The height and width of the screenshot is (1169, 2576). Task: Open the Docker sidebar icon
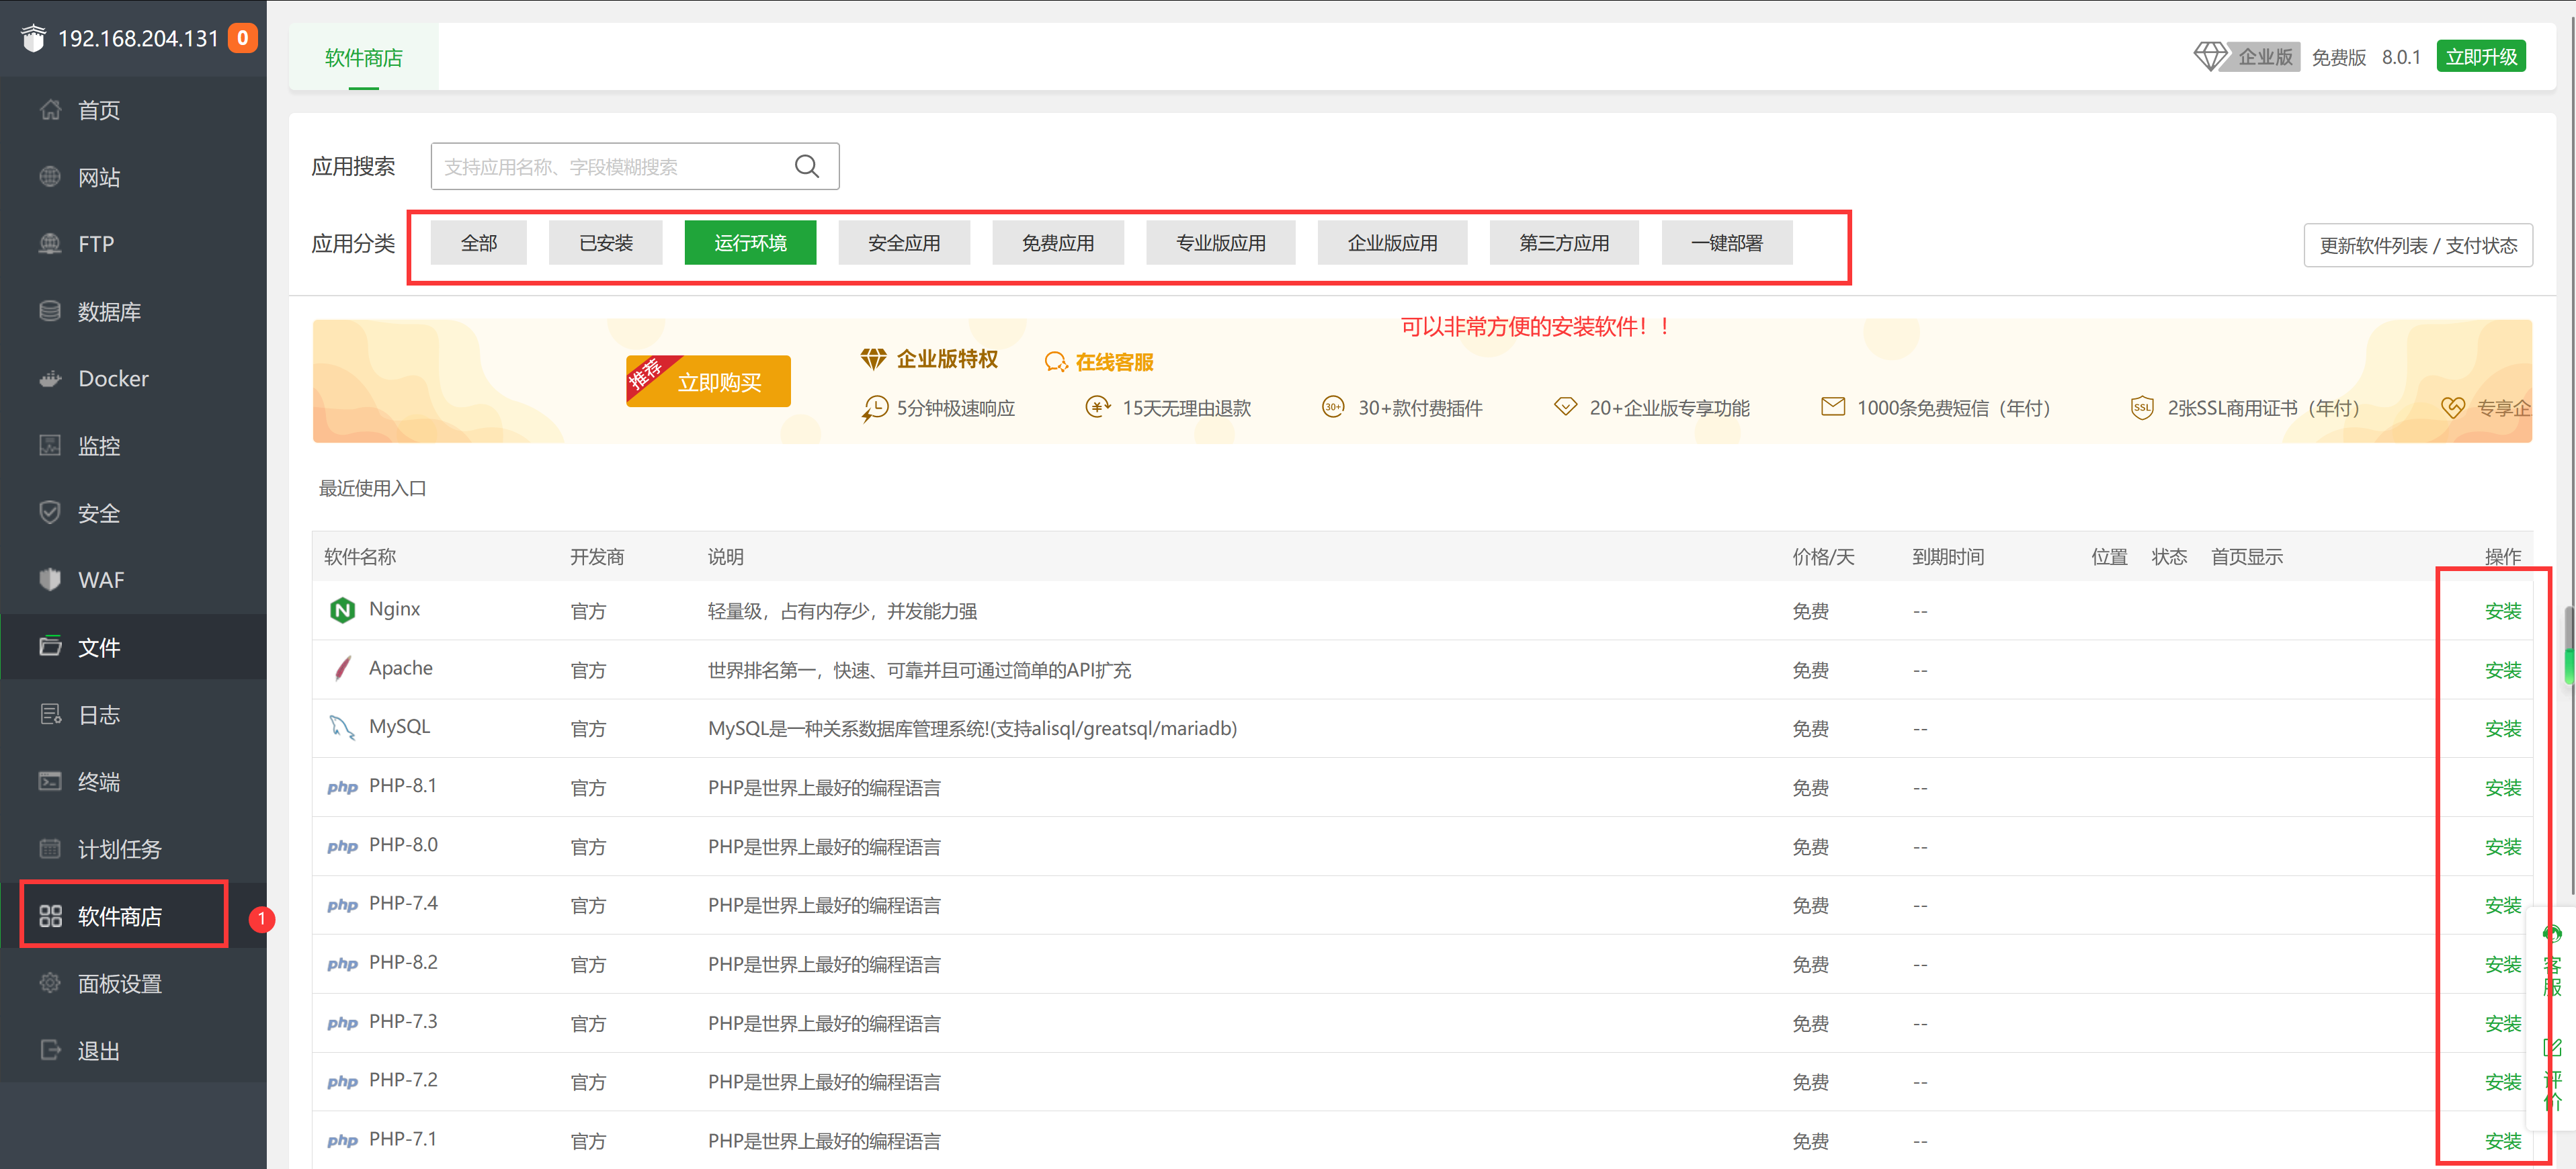(x=50, y=379)
